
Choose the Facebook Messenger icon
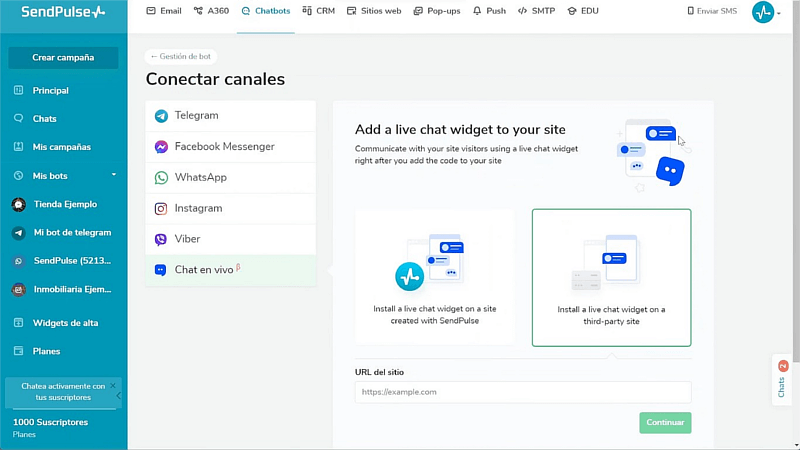(161, 147)
